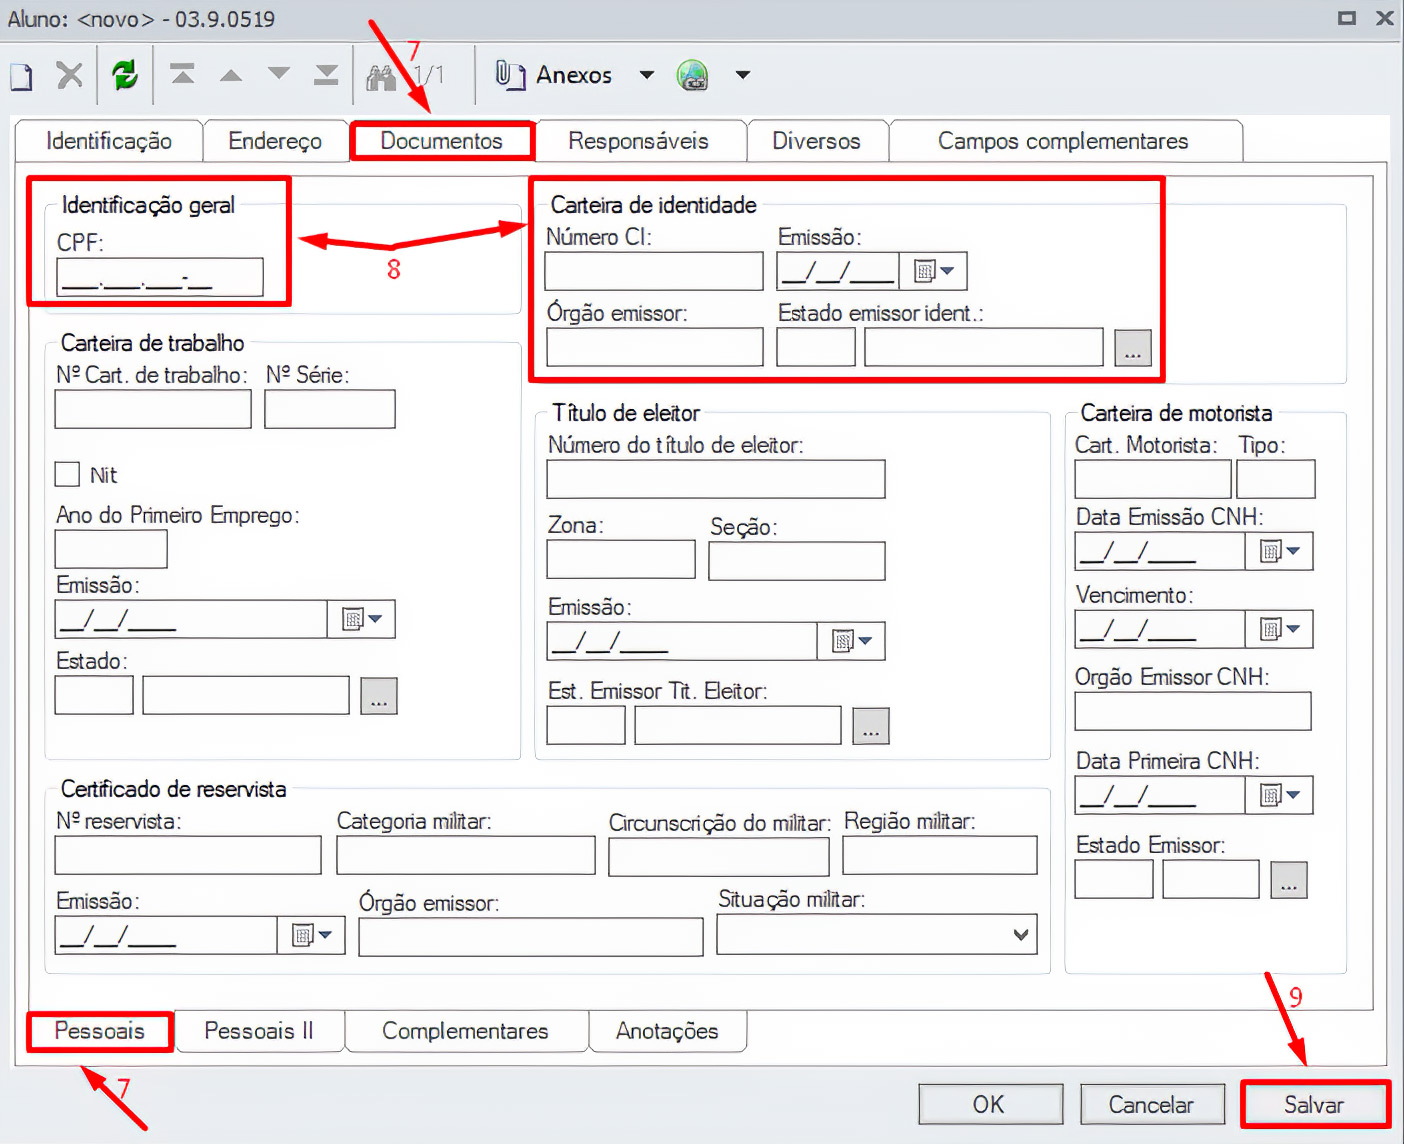Open the Situação militar dropdown

click(1020, 935)
